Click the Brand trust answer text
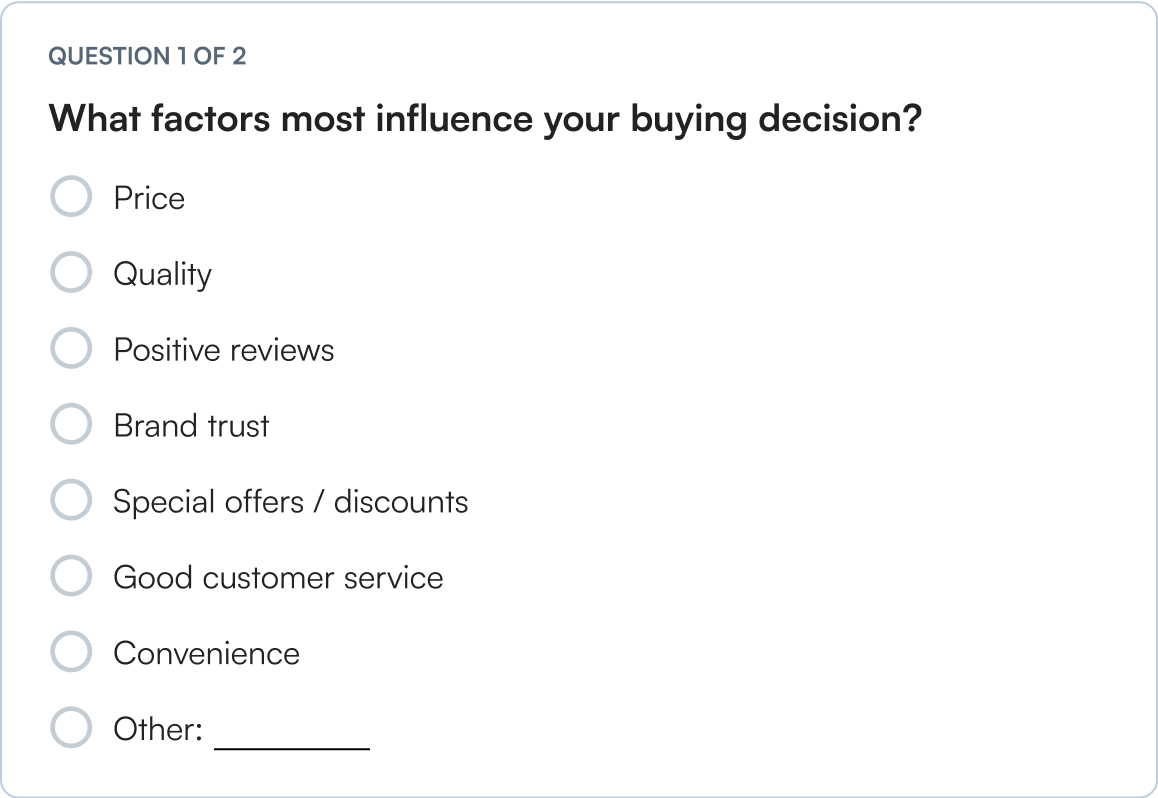 pyautogui.click(x=192, y=425)
